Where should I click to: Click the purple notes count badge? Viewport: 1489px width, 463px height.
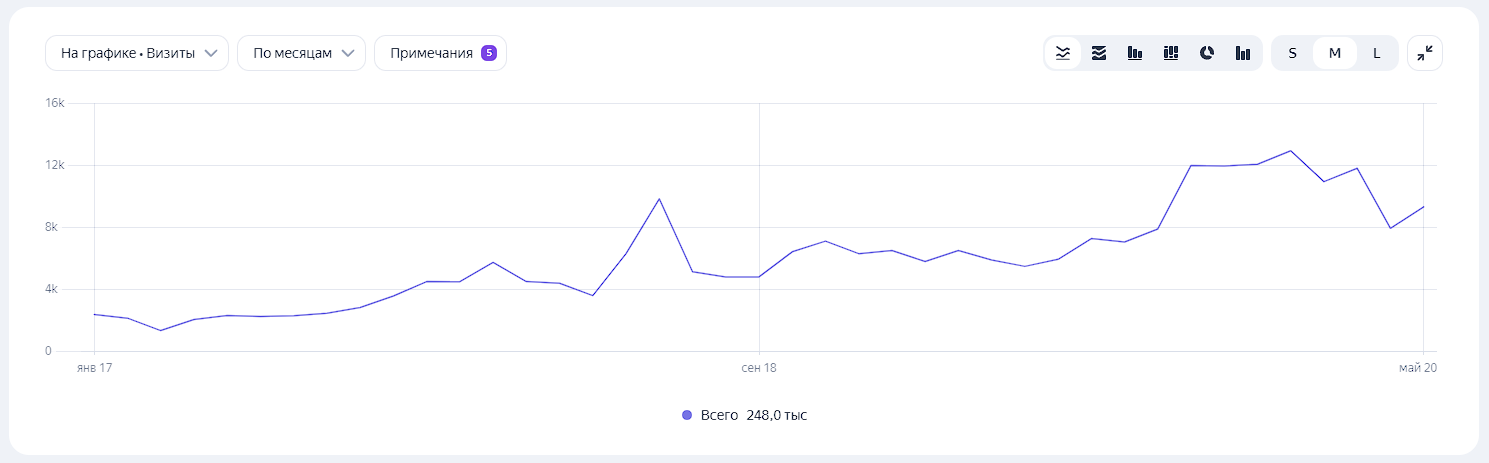pos(489,53)
